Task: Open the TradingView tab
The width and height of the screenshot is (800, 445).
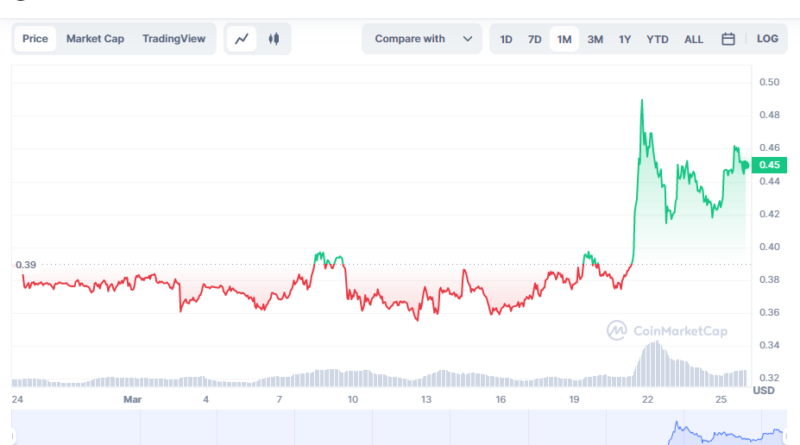Action: click(173, 39)
